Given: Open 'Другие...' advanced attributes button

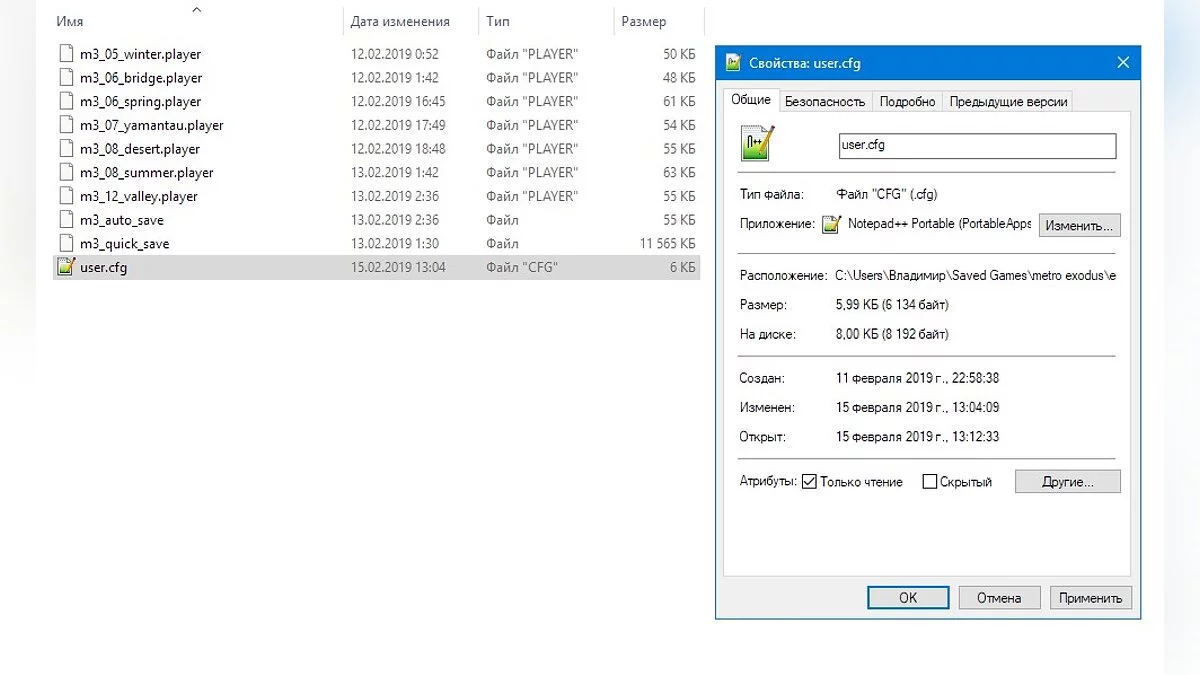Looking at the screenshot, I should [x=1067, y=482].
